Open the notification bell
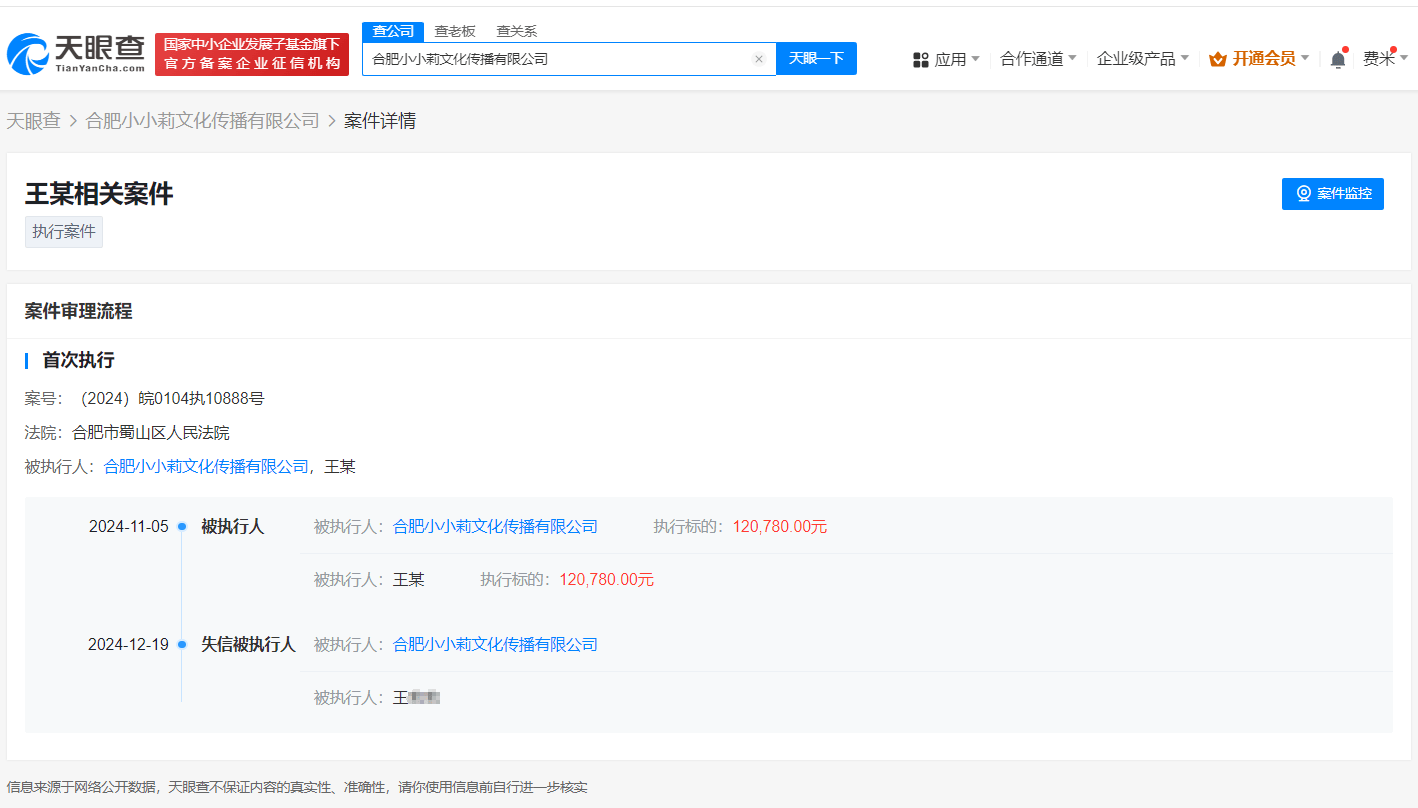This screenshot has width=1418, height=808. pos(1338,59)
